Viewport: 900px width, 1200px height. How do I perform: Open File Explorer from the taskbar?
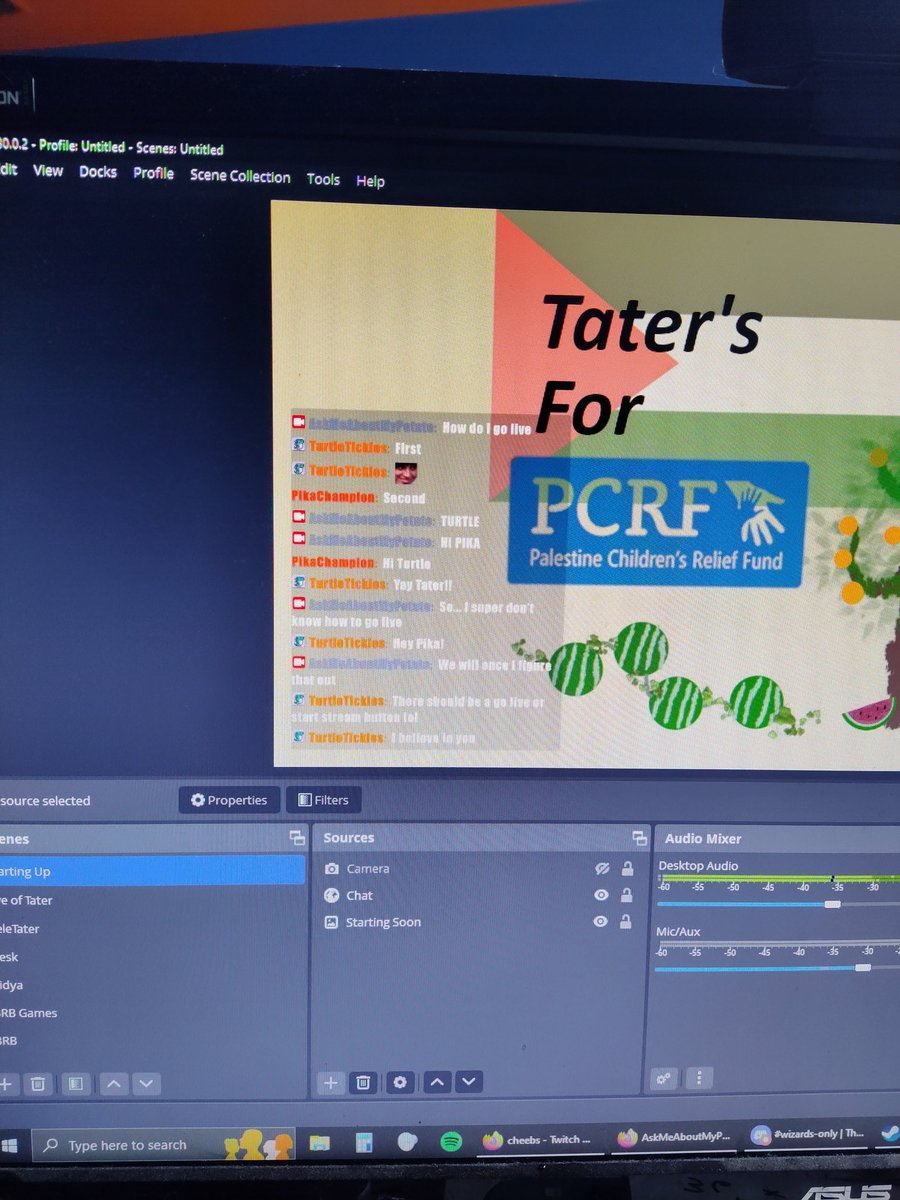[x=320, y=1141]
